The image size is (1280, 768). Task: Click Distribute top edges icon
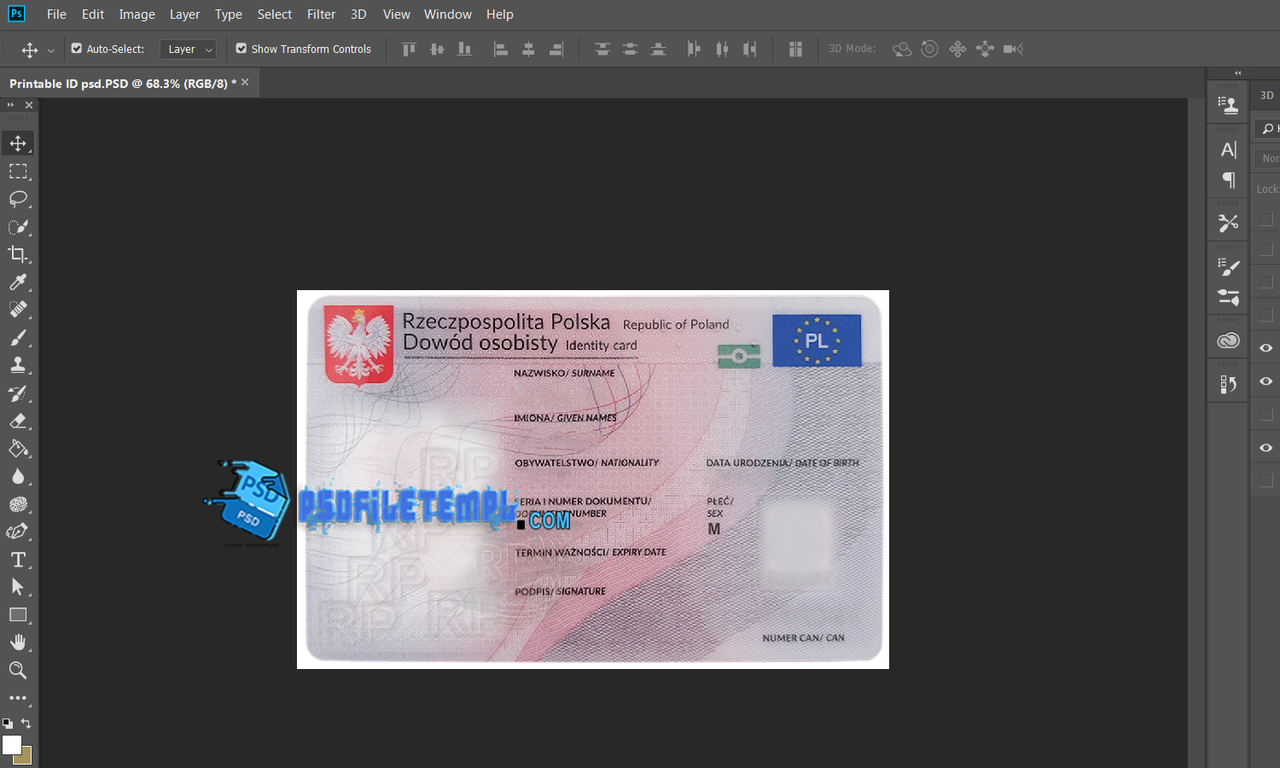pyautogui.click(x=602, y=49)
